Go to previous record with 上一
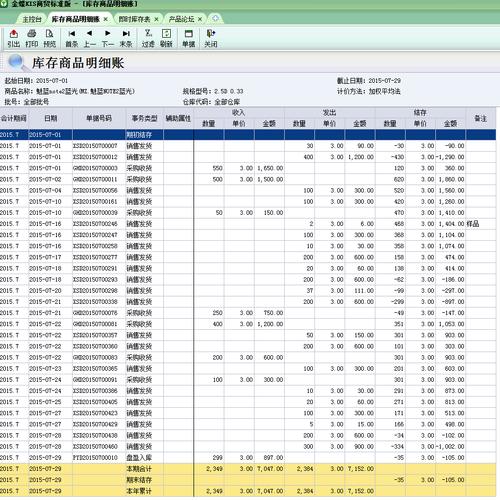The height and width of the screenshot is (500, 500). [89, 38]
